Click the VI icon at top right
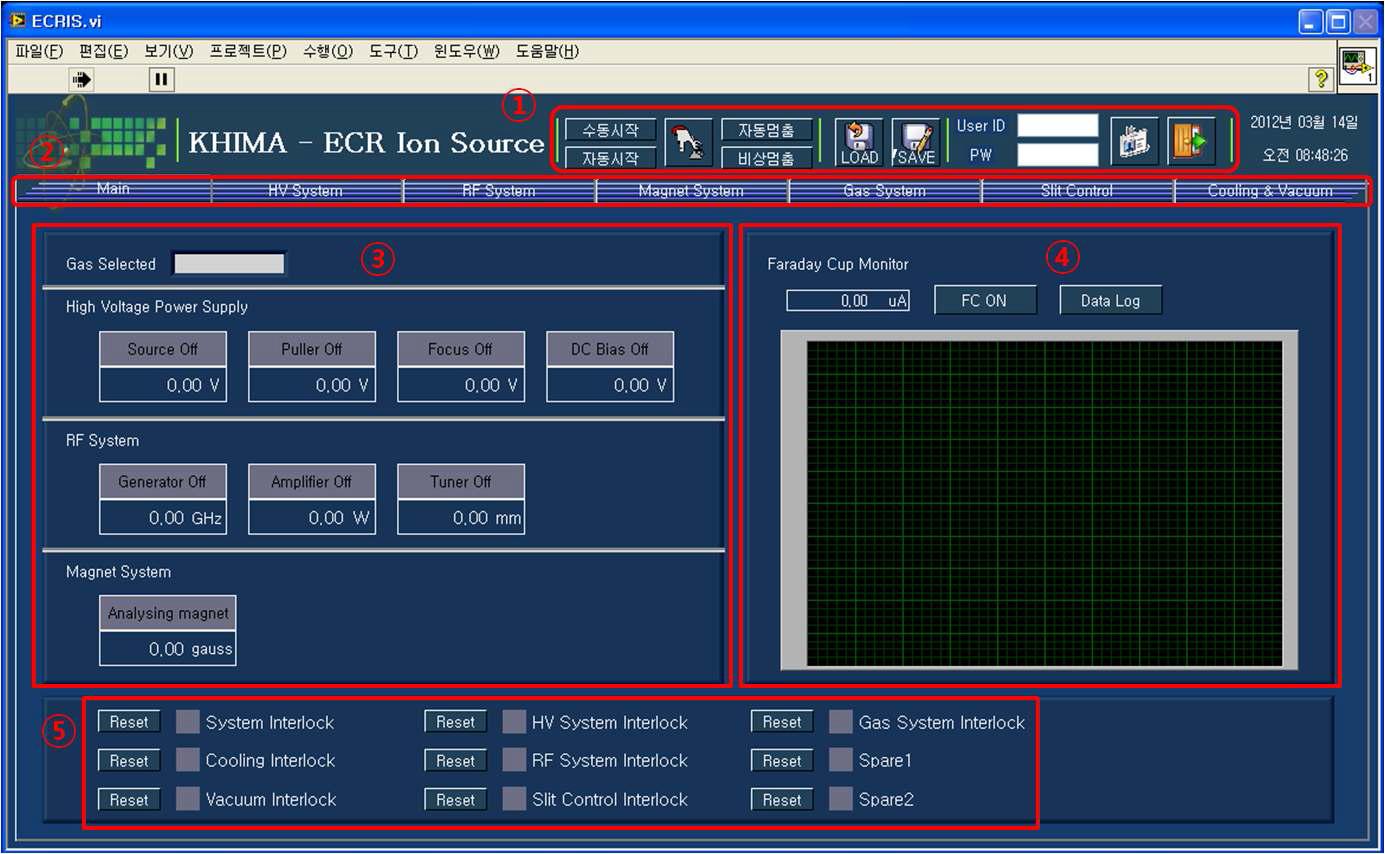Screen dimensions: 1385x854 [1358, 67]
